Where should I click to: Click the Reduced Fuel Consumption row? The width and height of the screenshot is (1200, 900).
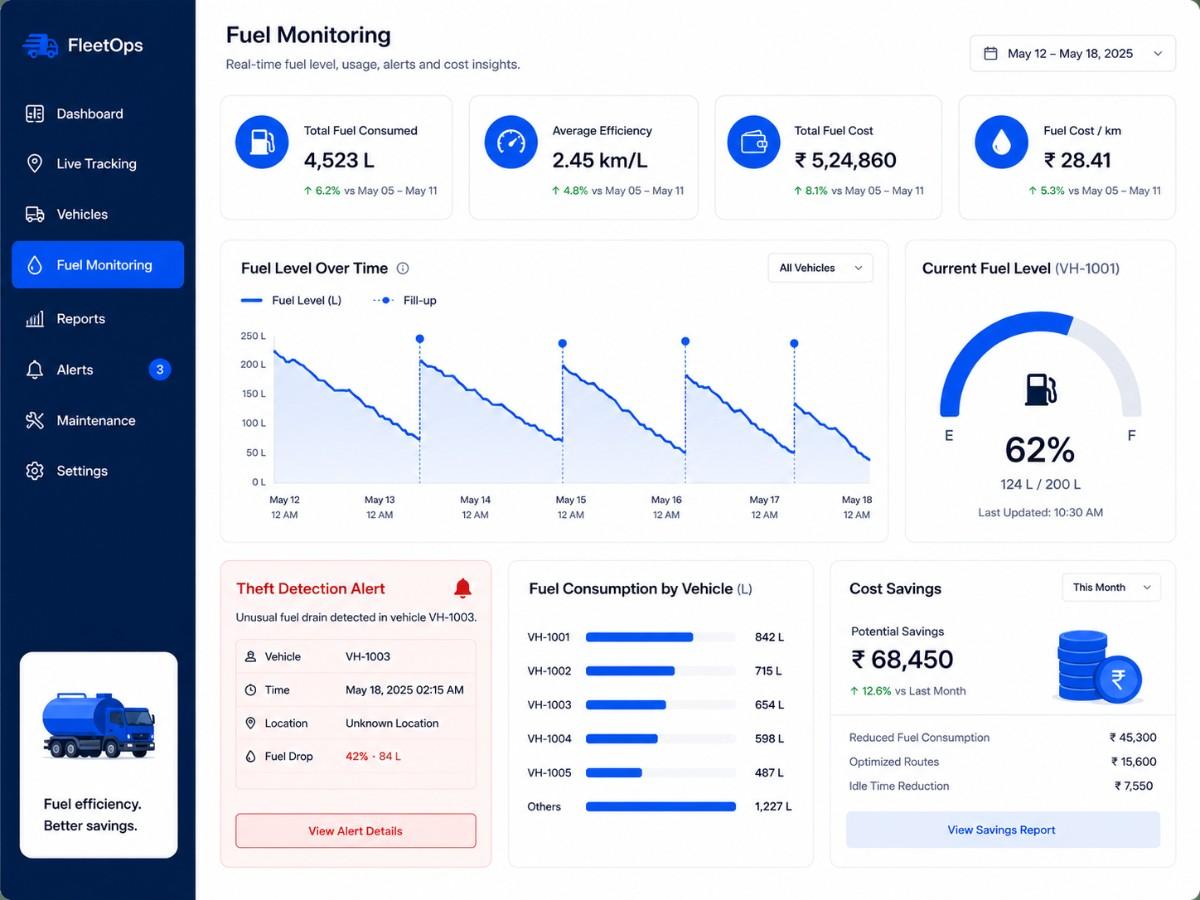pyautogui.click(x=1003, y=738)
